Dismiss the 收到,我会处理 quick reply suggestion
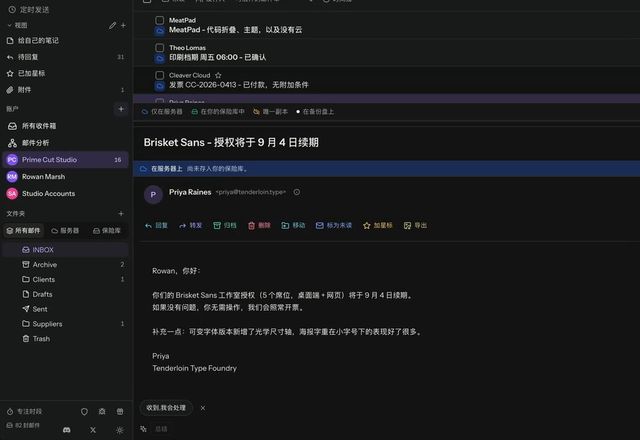This screenshot has height=440, width=640. pyautogui.click(x=203, y=408)
